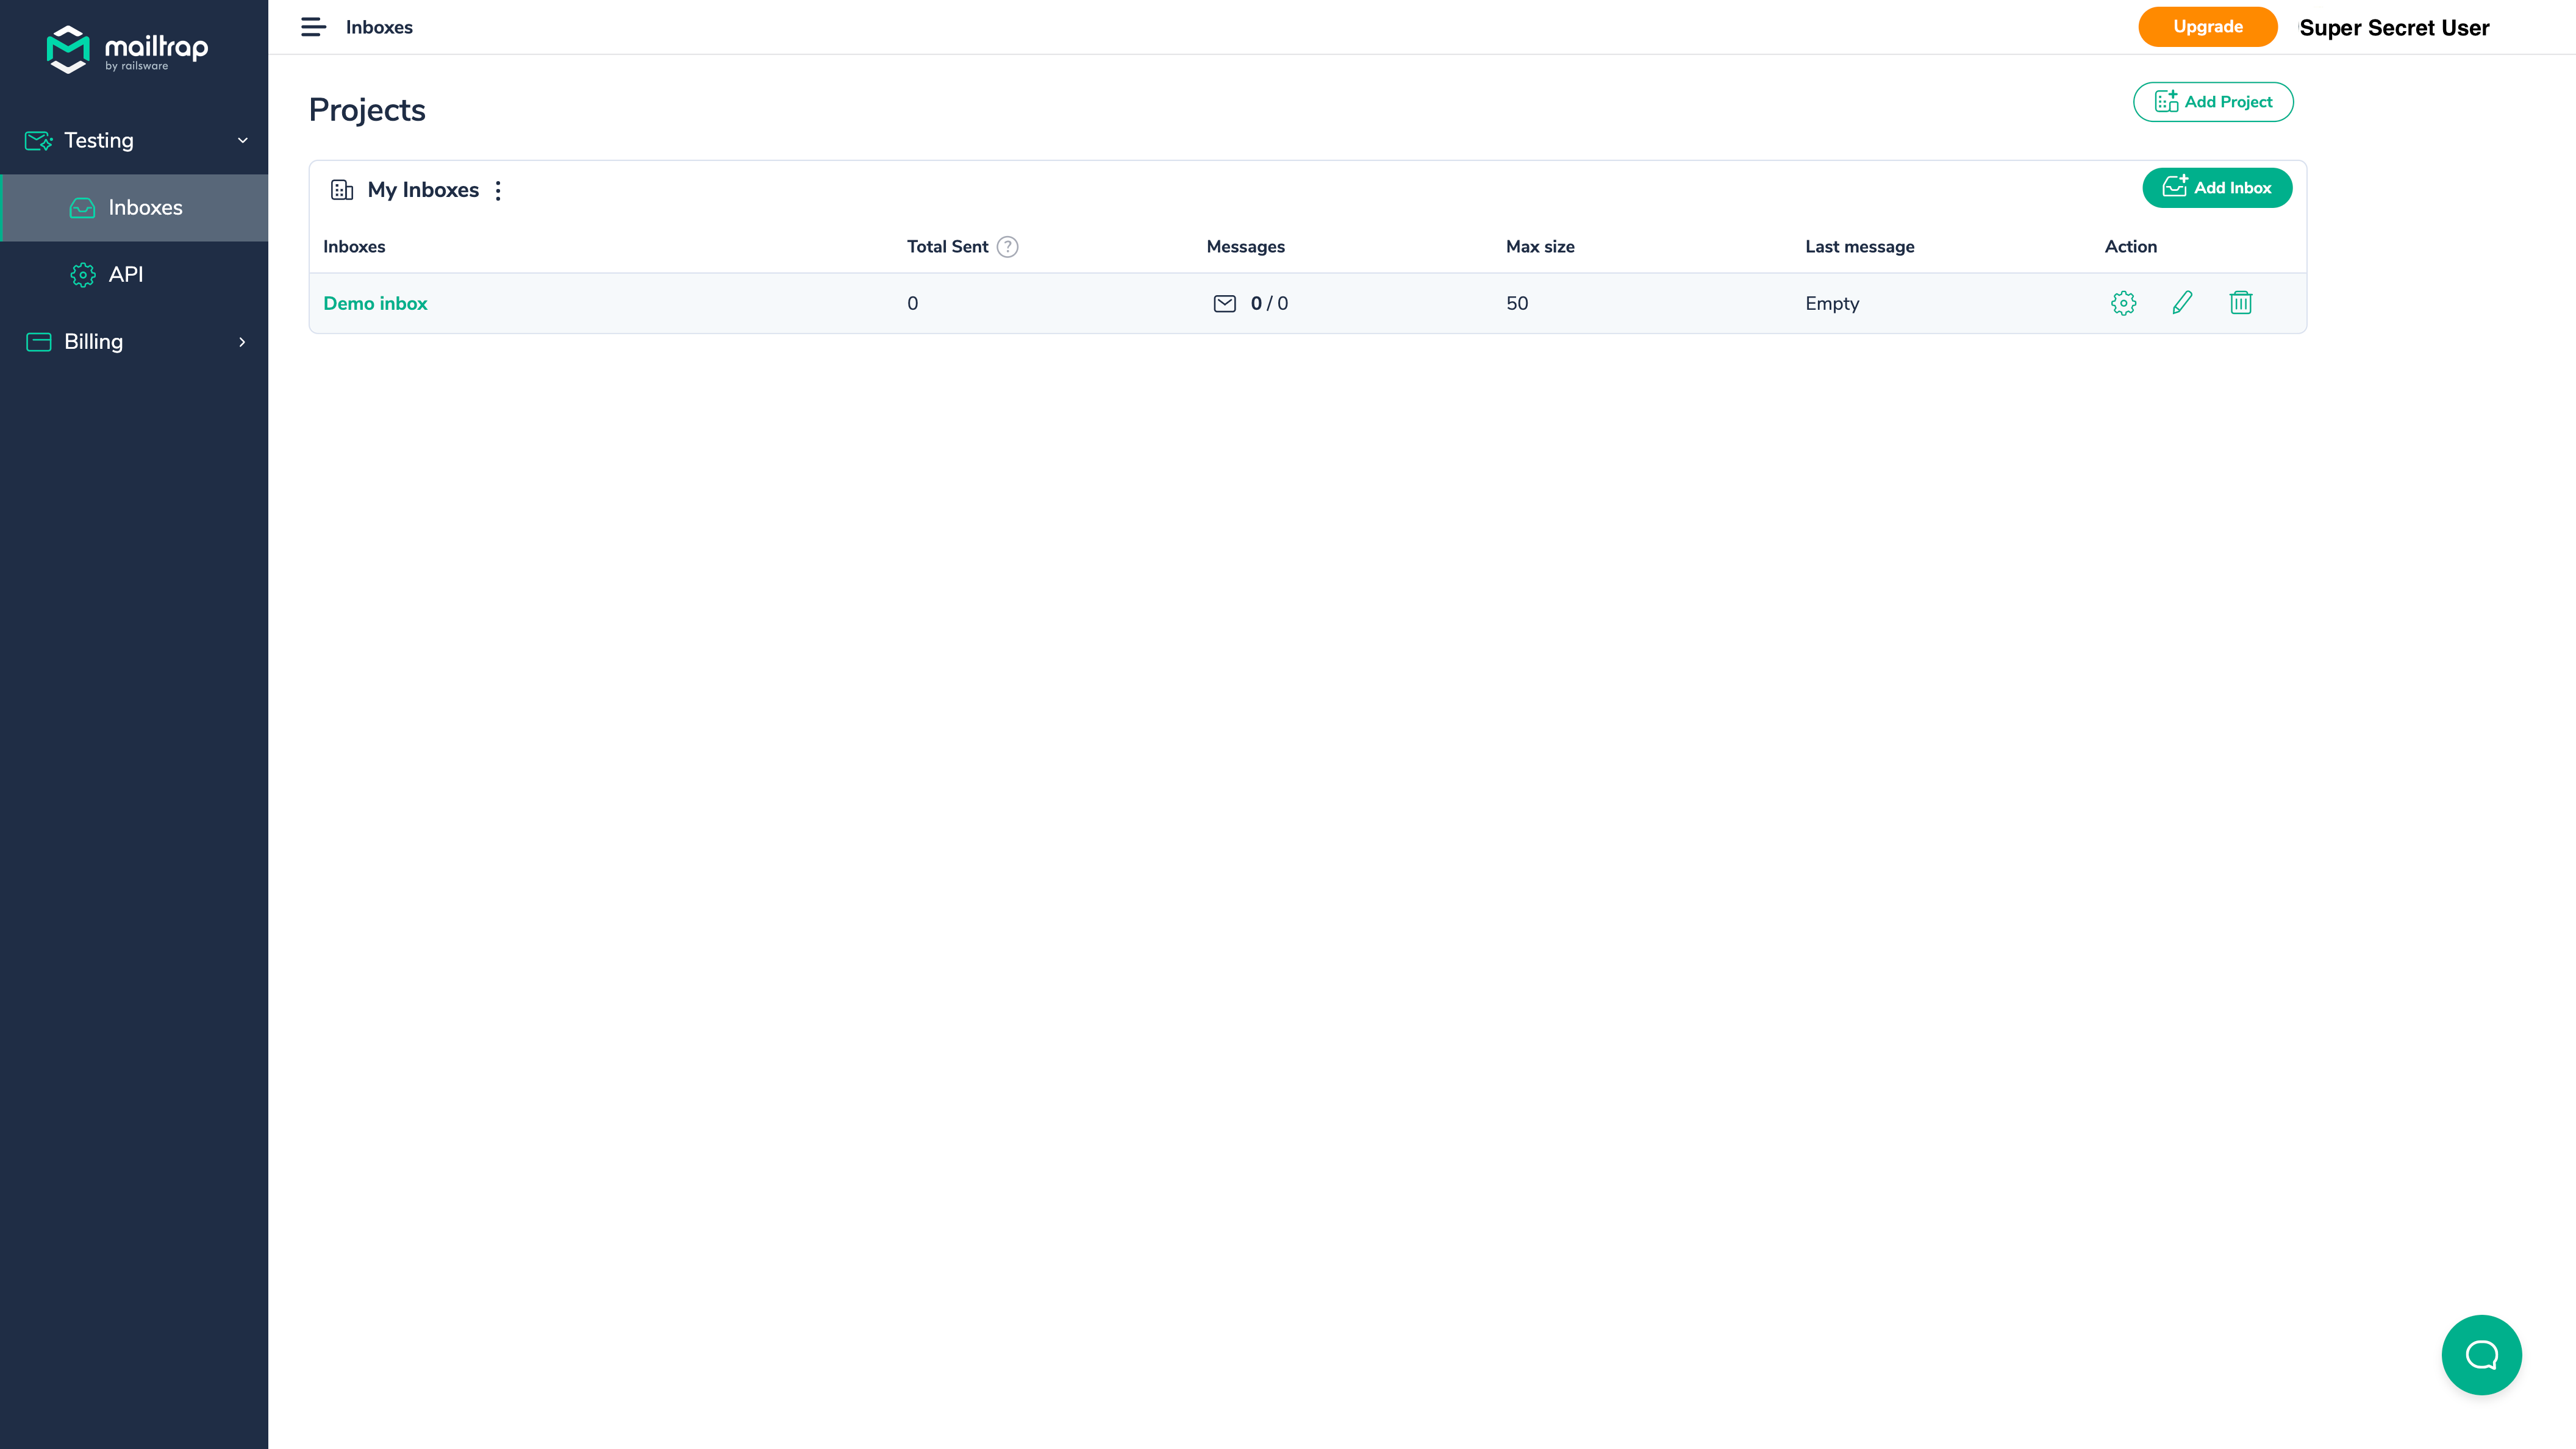The width and height of the screenshot is (2576, 1449).
Task: Click the Total Sent help question icon
Action: coord(1008,247)
